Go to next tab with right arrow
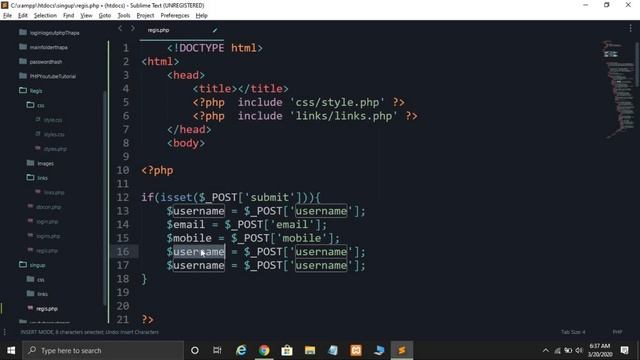Screen dimensions: 640x360 pyautogui.click(x=133, y=29)
